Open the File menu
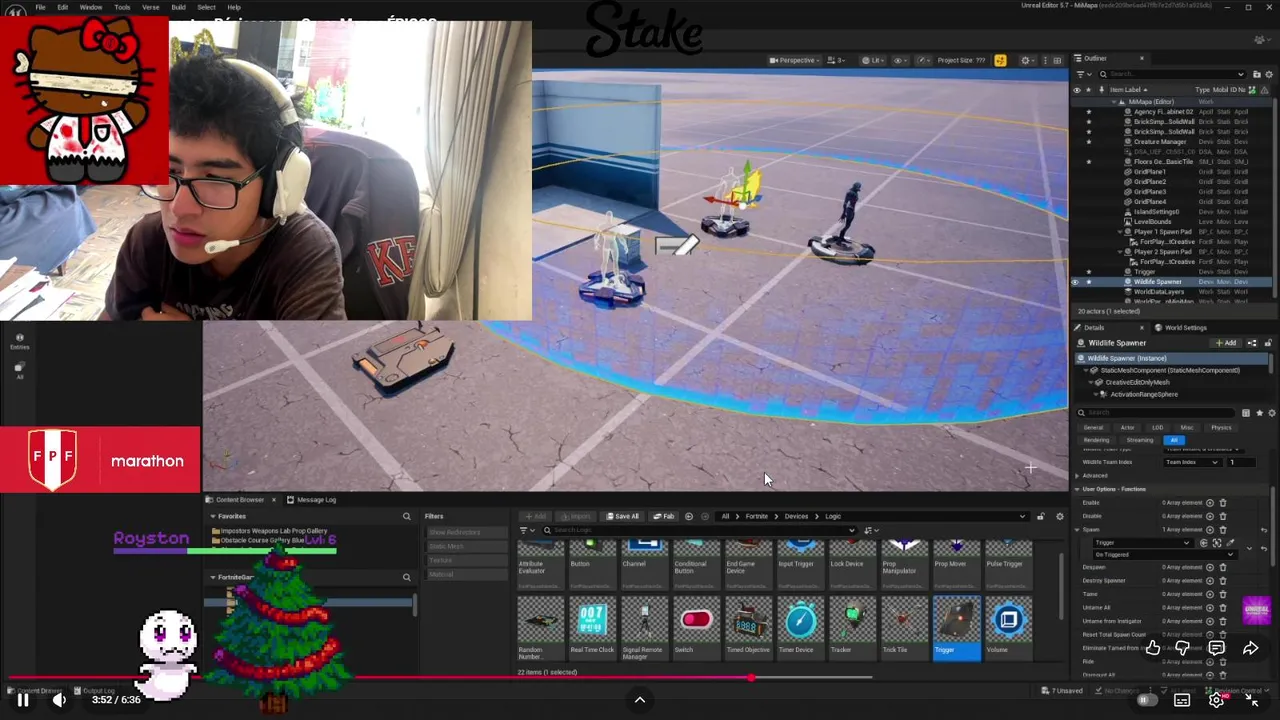 coord(40,7)
